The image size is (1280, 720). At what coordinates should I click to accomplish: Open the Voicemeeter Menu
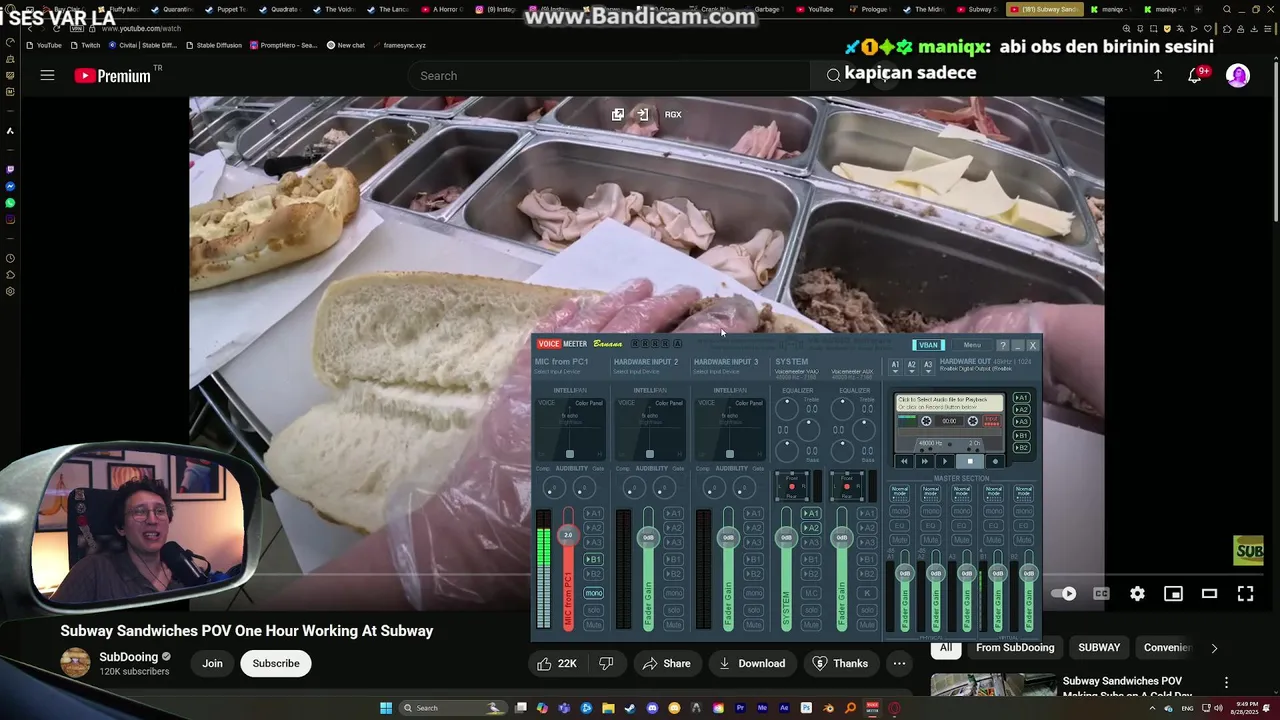point(972,345)
